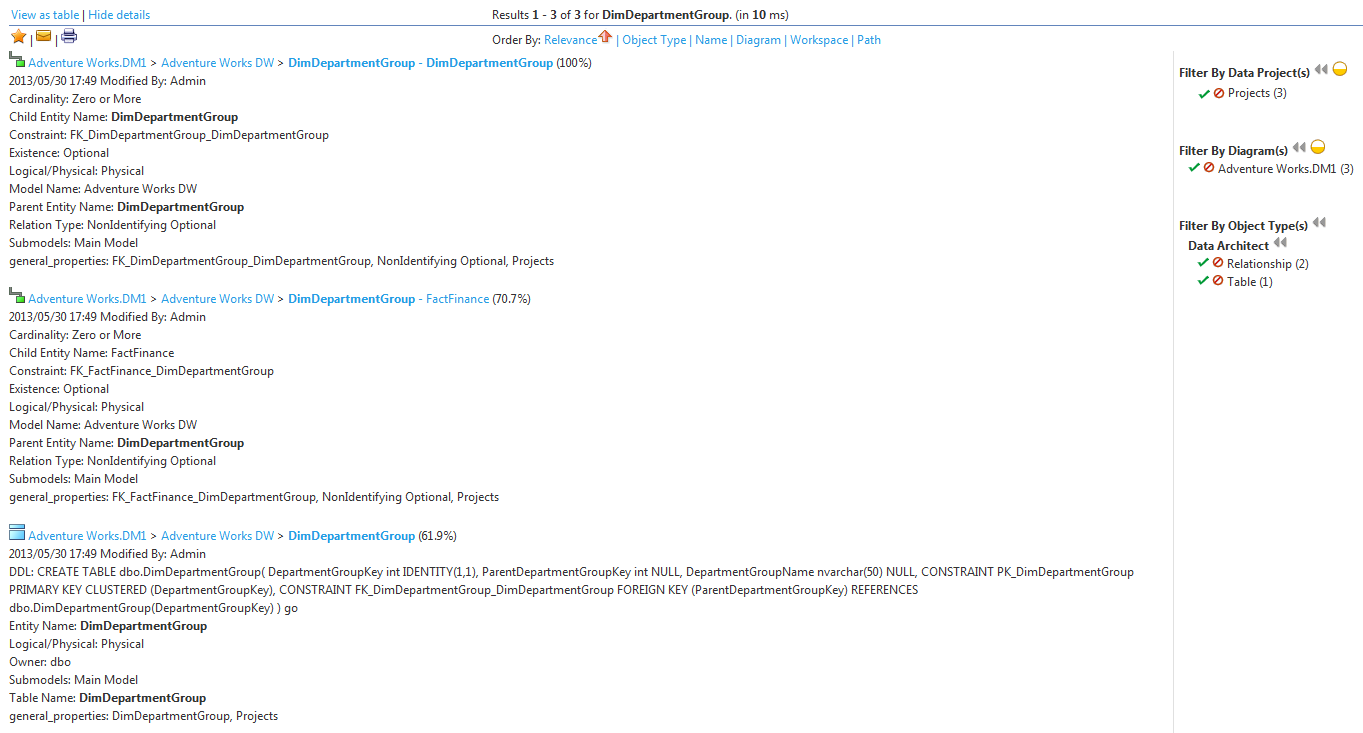The height and width of the screenshot is (733, 1363).
Task: Order results by Diagram
Action: (x=759, y=40)
